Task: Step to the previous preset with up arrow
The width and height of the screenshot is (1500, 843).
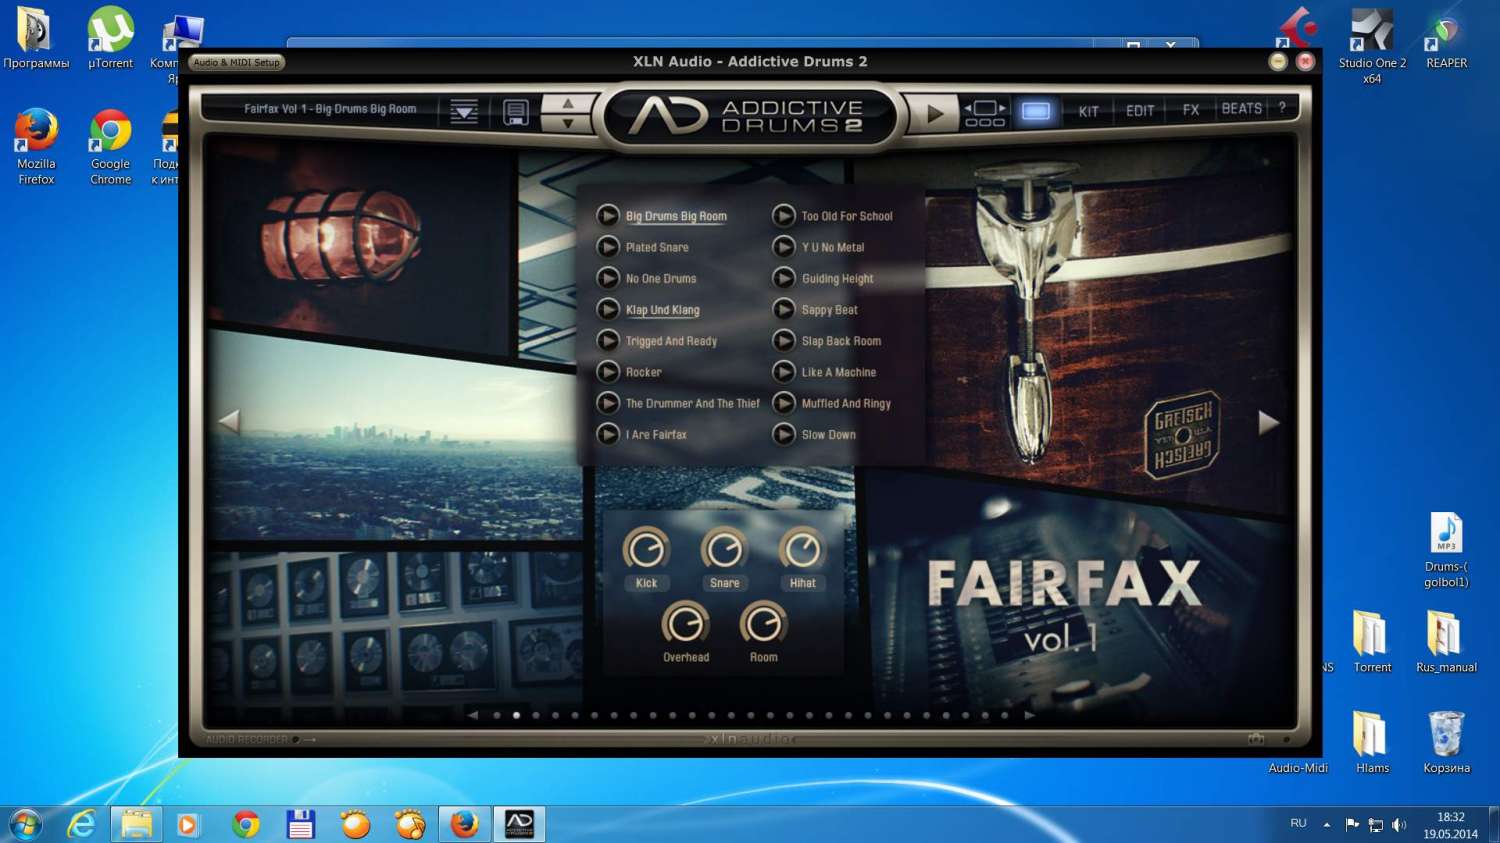Action: 567,103
